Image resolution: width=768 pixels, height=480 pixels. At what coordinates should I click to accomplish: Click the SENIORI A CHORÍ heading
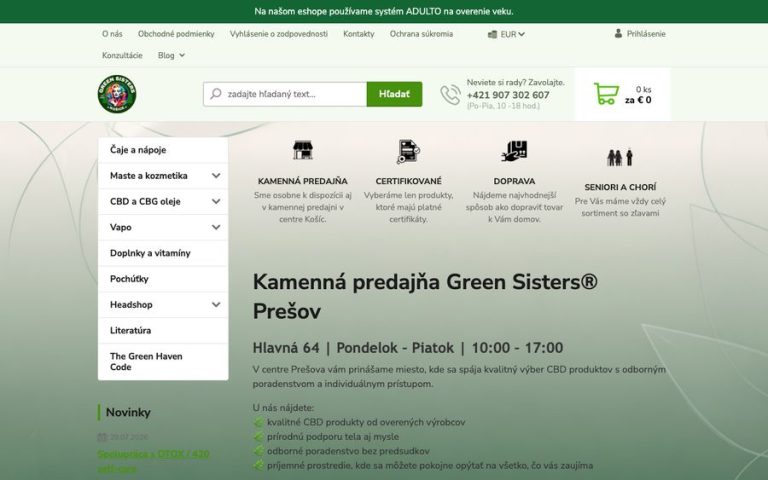[x=620, y=187]
